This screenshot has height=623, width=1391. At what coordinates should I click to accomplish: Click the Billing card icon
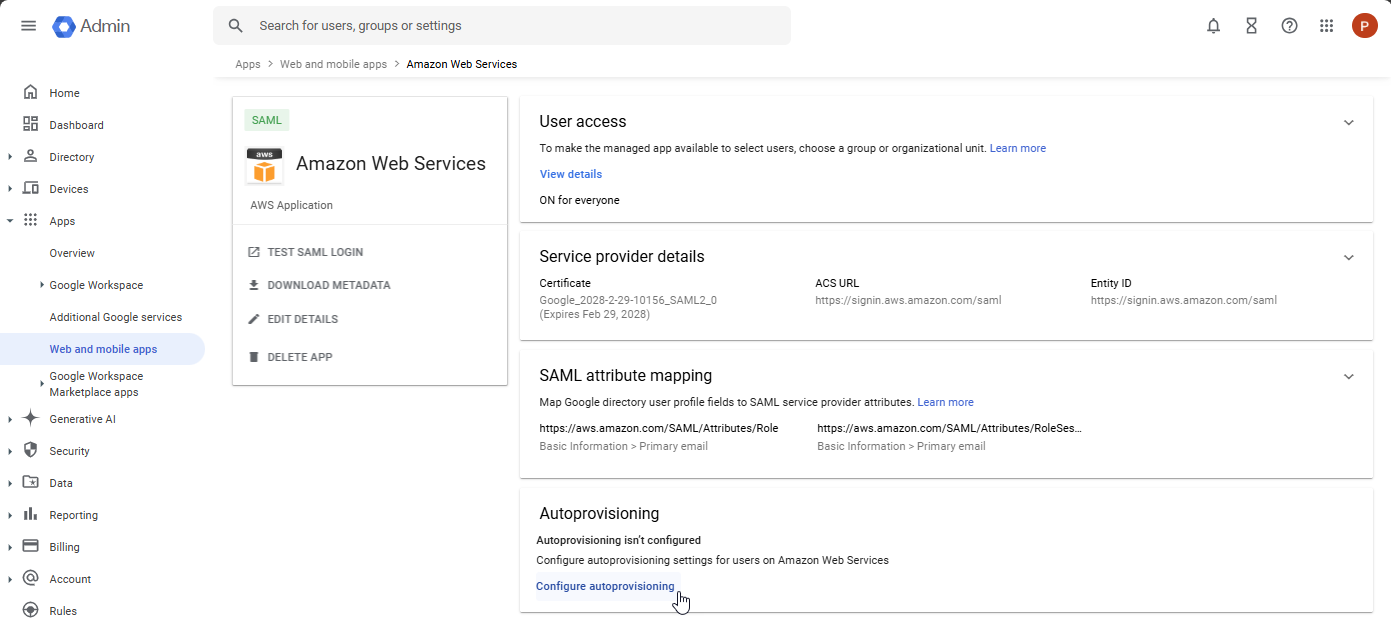[x=30, y=547]
